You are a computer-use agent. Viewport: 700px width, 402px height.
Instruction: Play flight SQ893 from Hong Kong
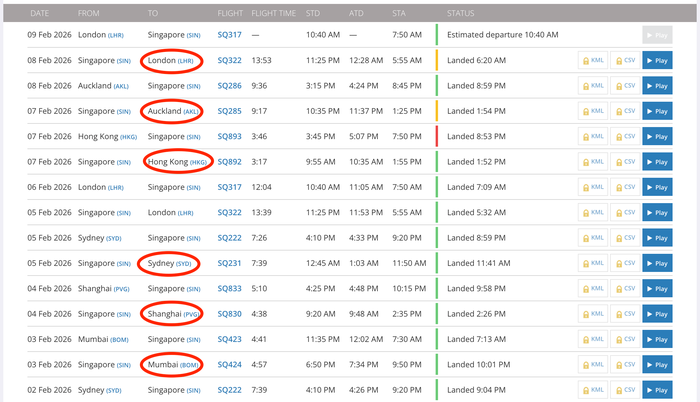657,137
